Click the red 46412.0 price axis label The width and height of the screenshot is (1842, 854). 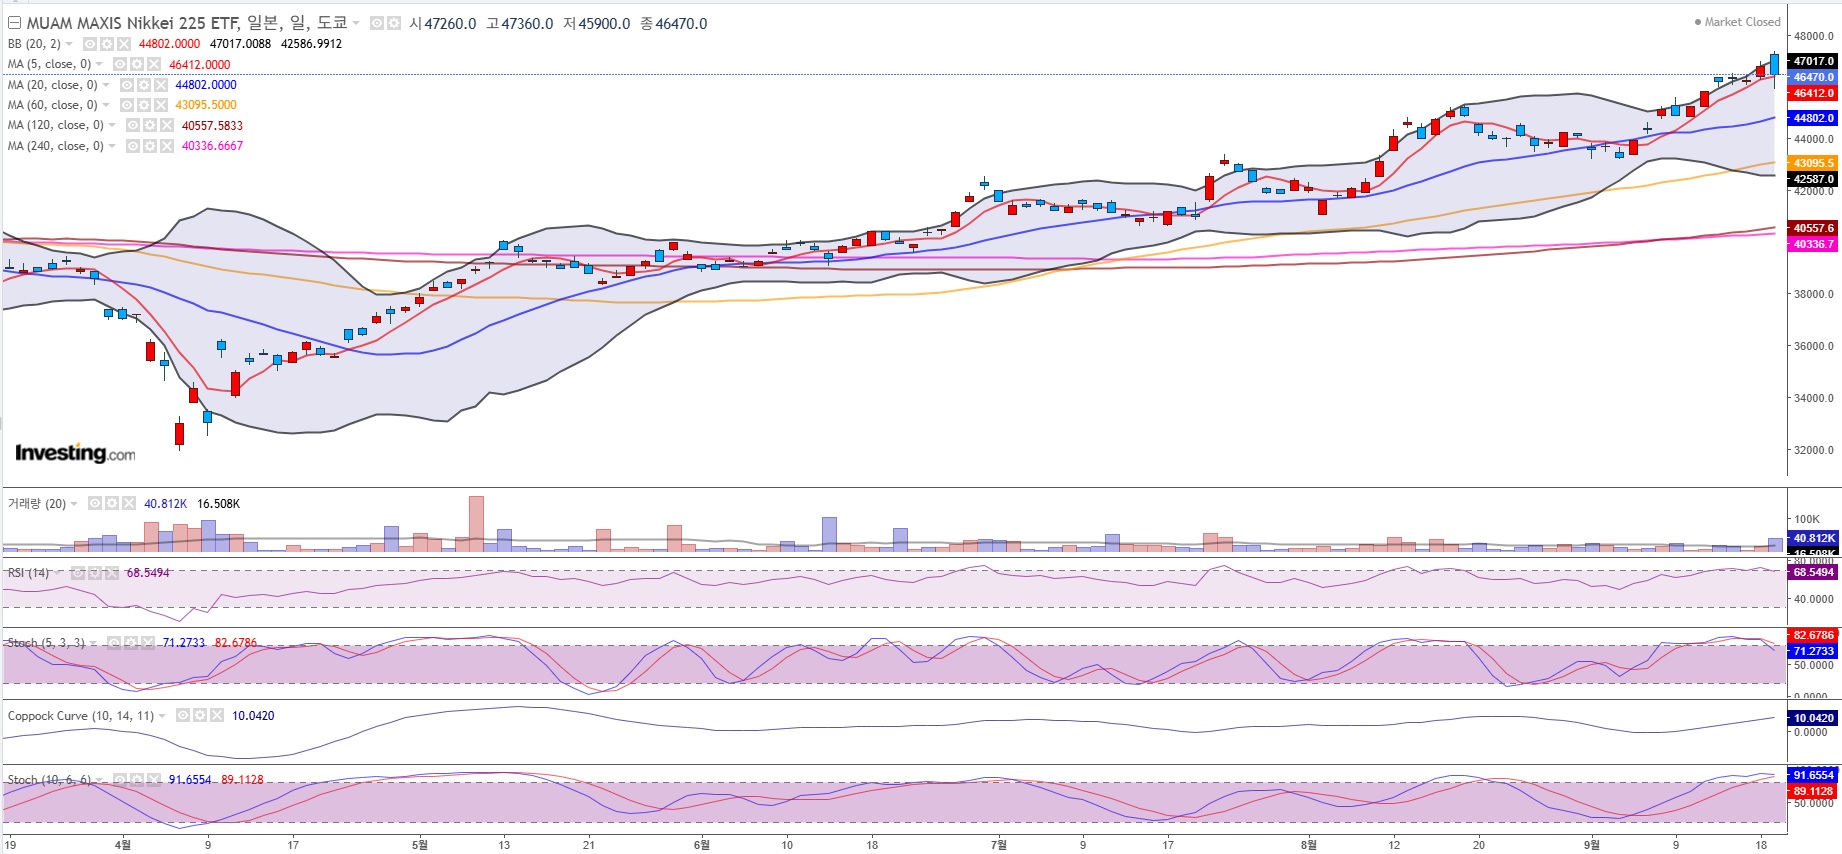(x=1813, y=93)
